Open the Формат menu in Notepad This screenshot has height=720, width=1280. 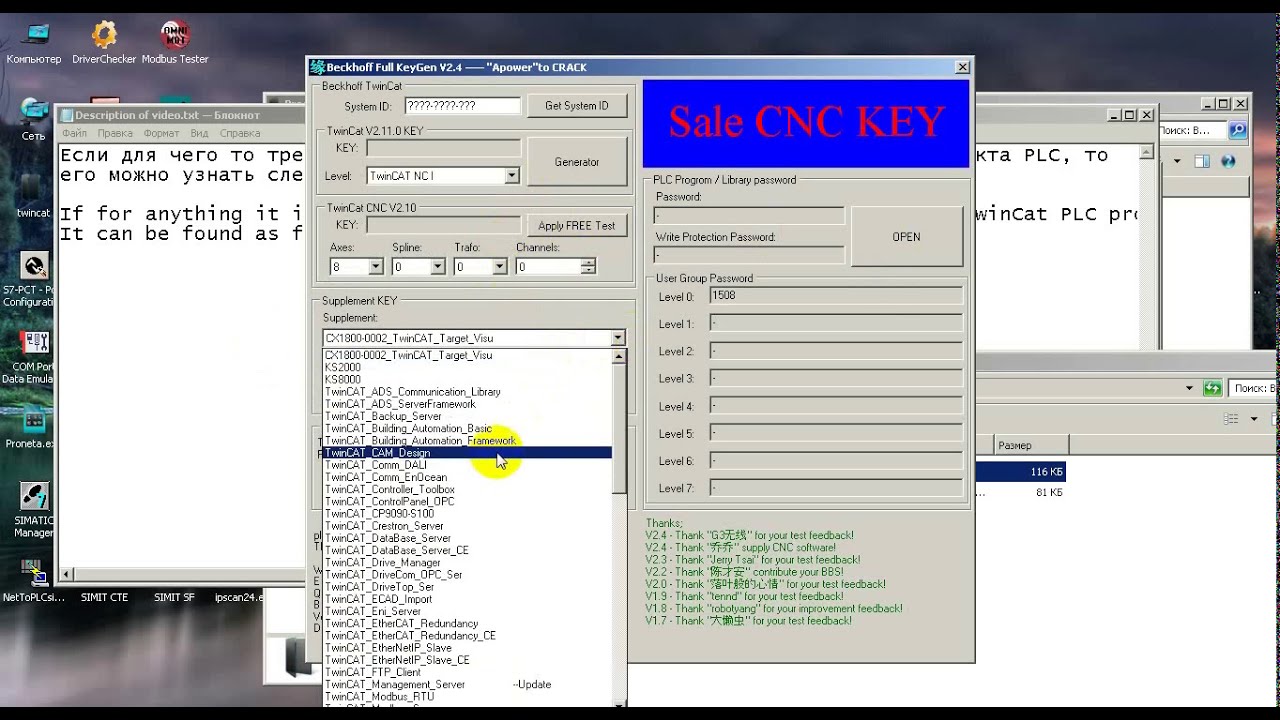(162, 133)
